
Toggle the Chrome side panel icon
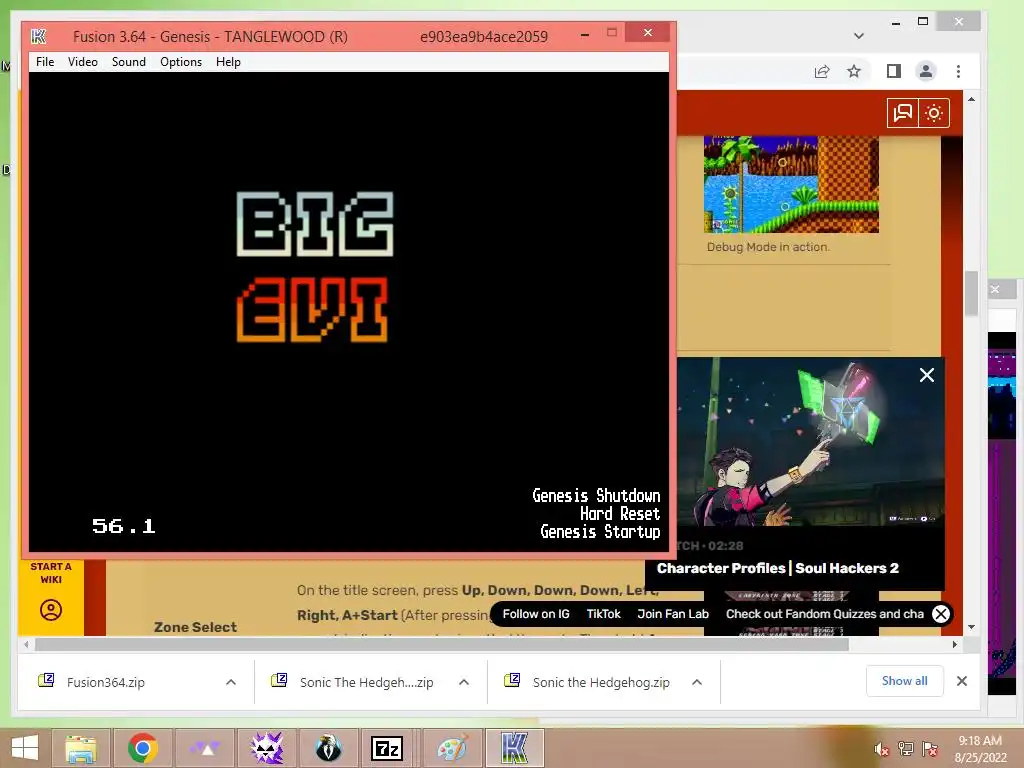(893, 71)
